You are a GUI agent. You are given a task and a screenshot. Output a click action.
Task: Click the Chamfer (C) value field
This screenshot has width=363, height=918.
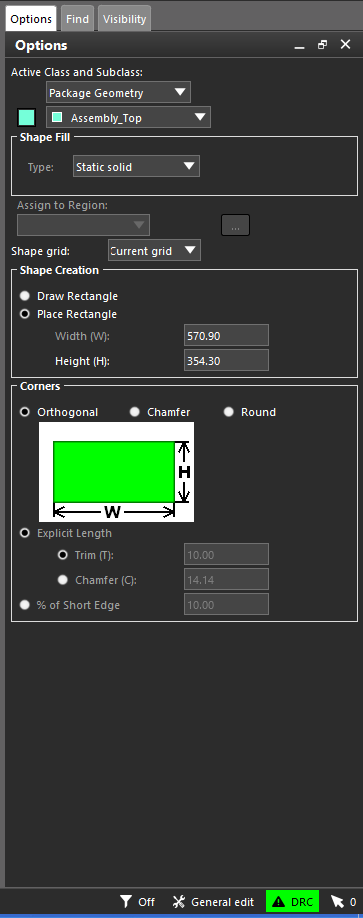[x=226, y=579]
